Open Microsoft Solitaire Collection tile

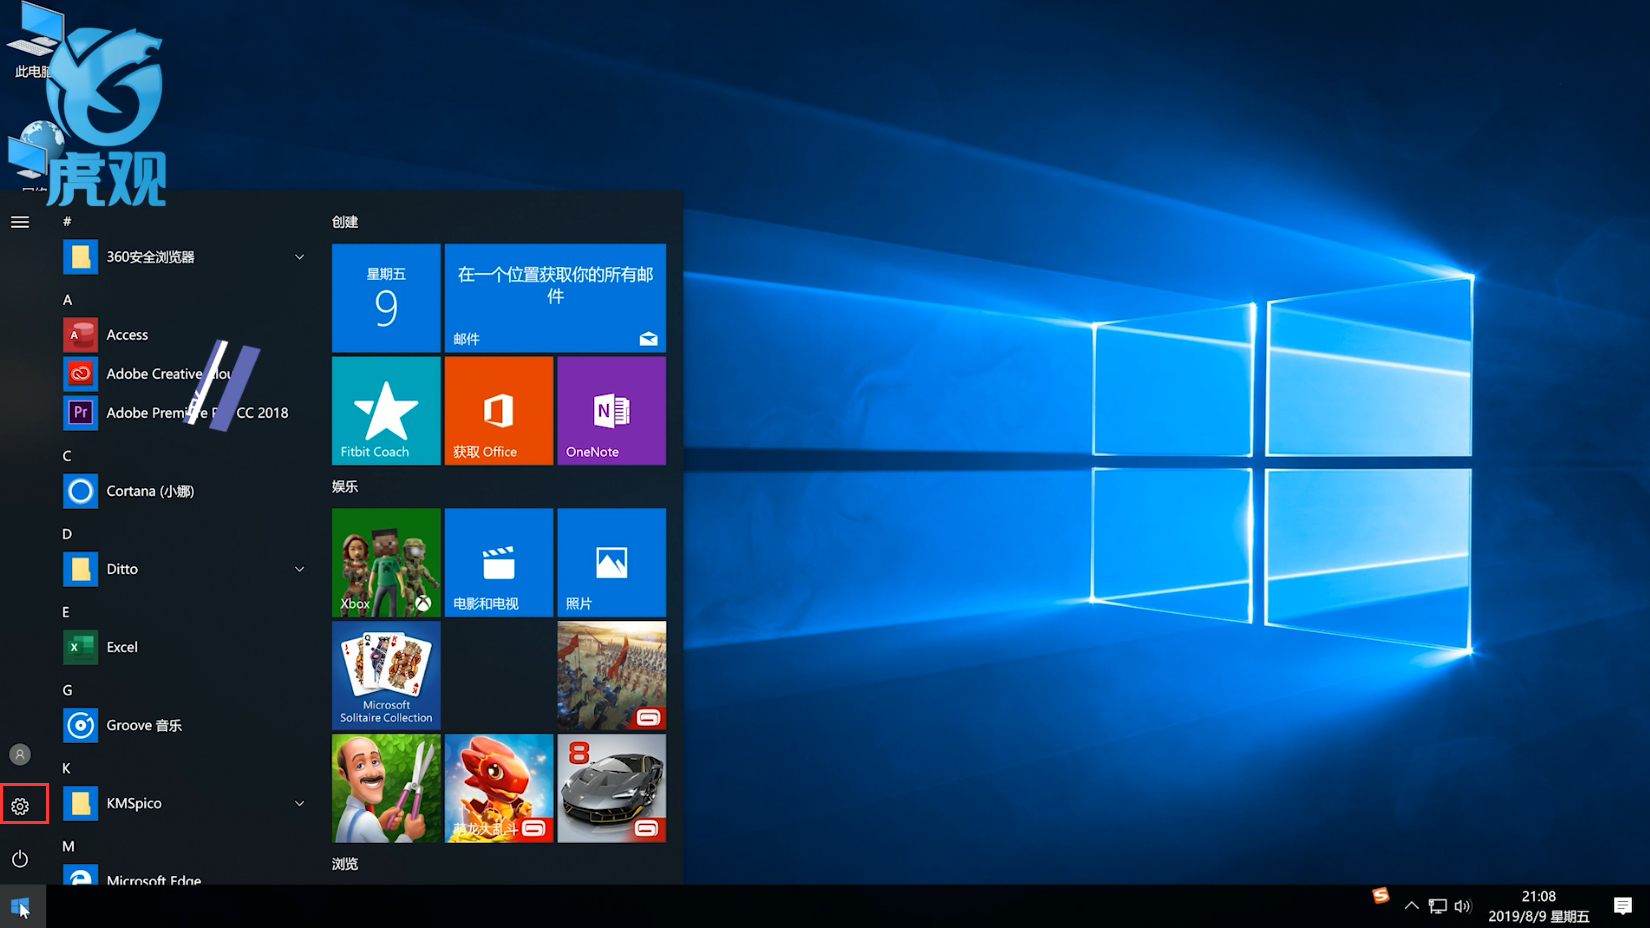386,676
